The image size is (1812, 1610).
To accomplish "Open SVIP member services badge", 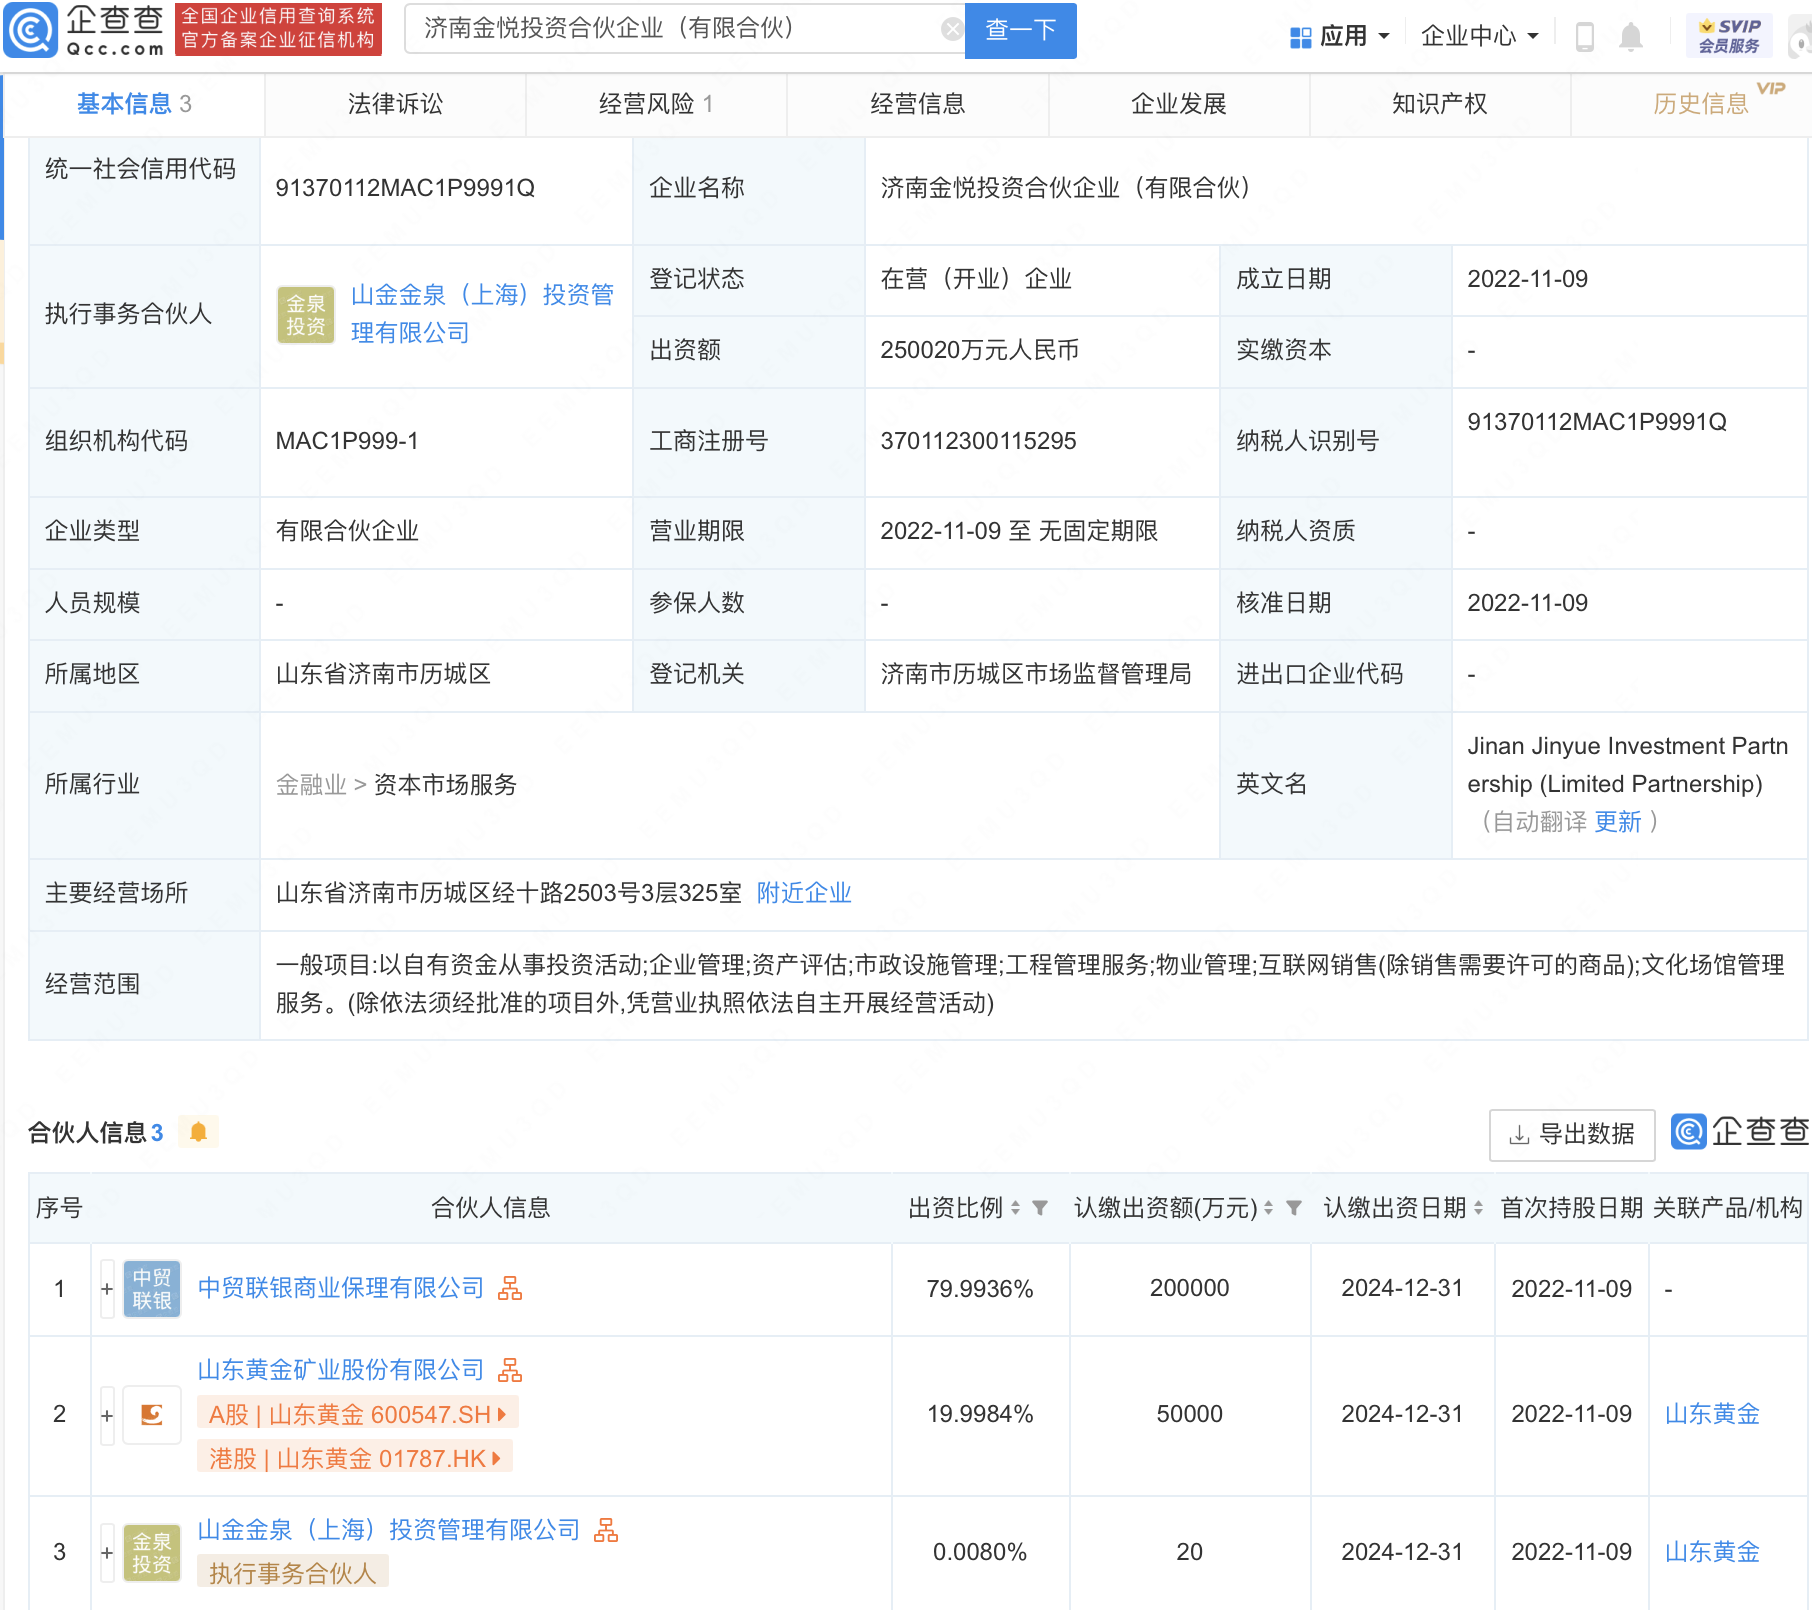I will (x=1729, y=36).
